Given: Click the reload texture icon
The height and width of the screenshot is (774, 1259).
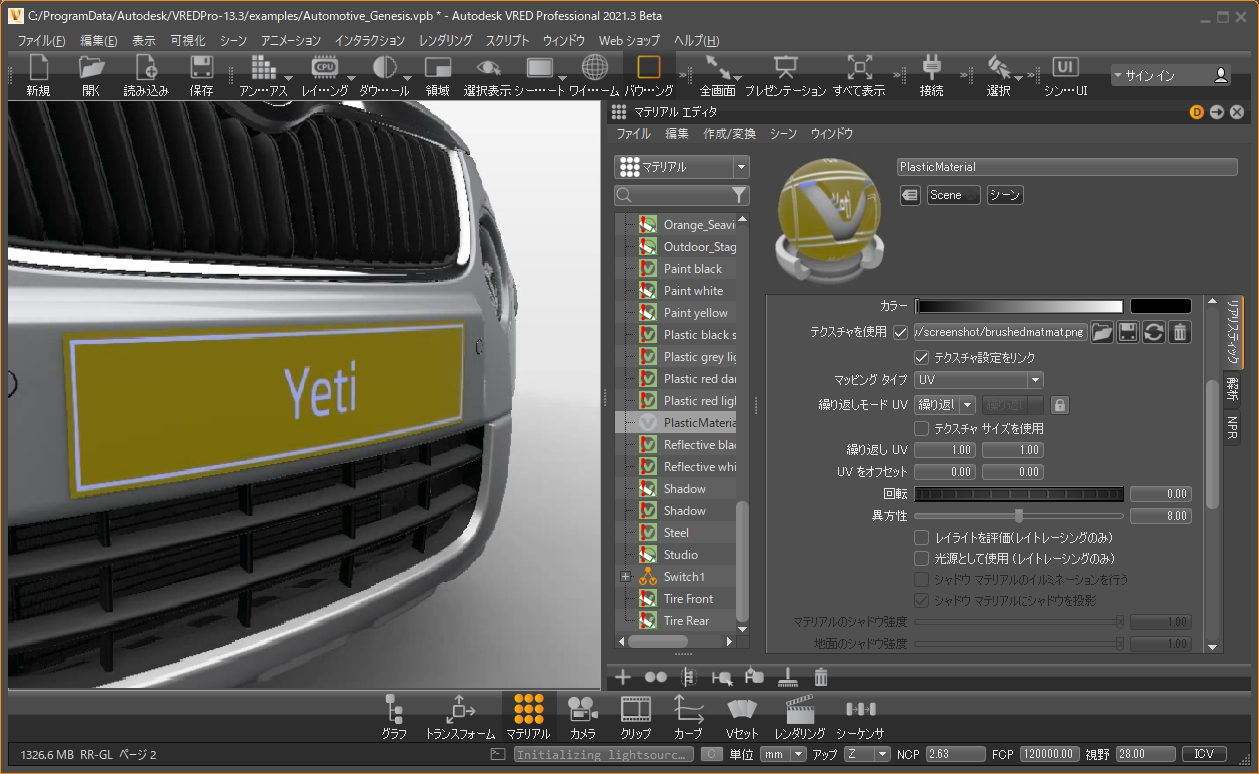Looking at the screenshot, I should pyautogui.click(x=1154, y=332).
